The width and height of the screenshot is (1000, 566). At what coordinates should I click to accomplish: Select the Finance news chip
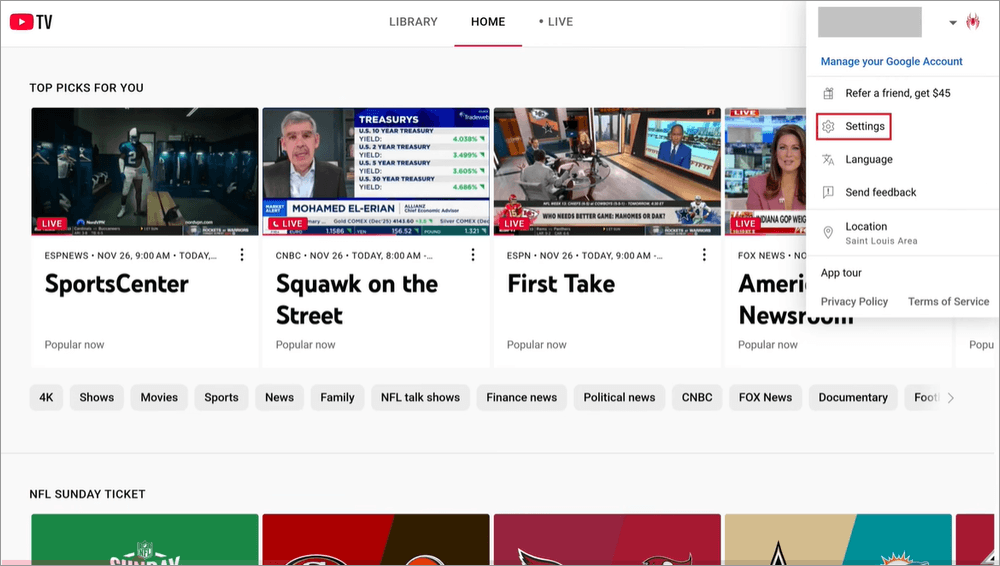coord(522,398)
